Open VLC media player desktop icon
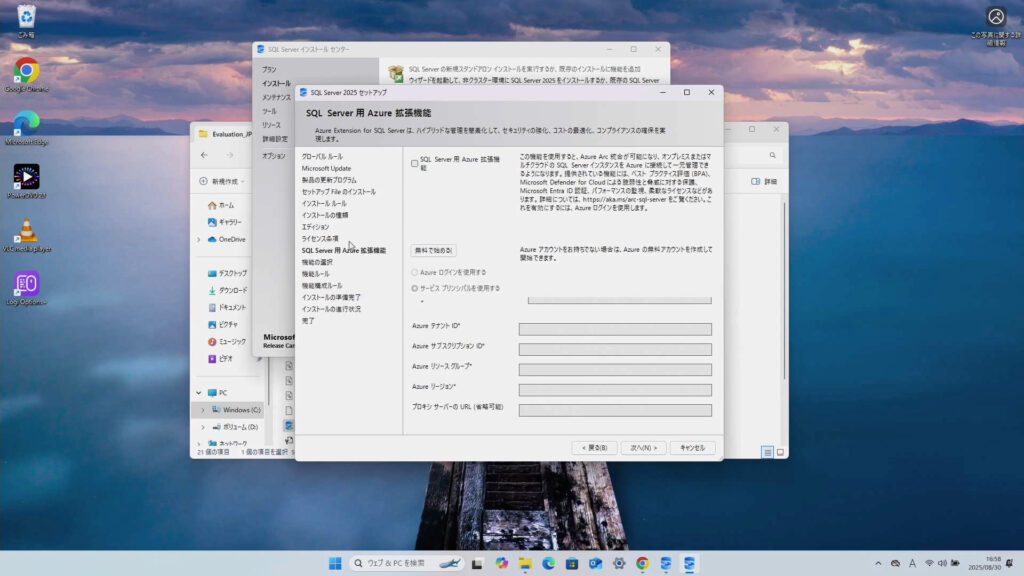Image resolution: width=1024 pixels, height=576 pixels. pos(26,235)
